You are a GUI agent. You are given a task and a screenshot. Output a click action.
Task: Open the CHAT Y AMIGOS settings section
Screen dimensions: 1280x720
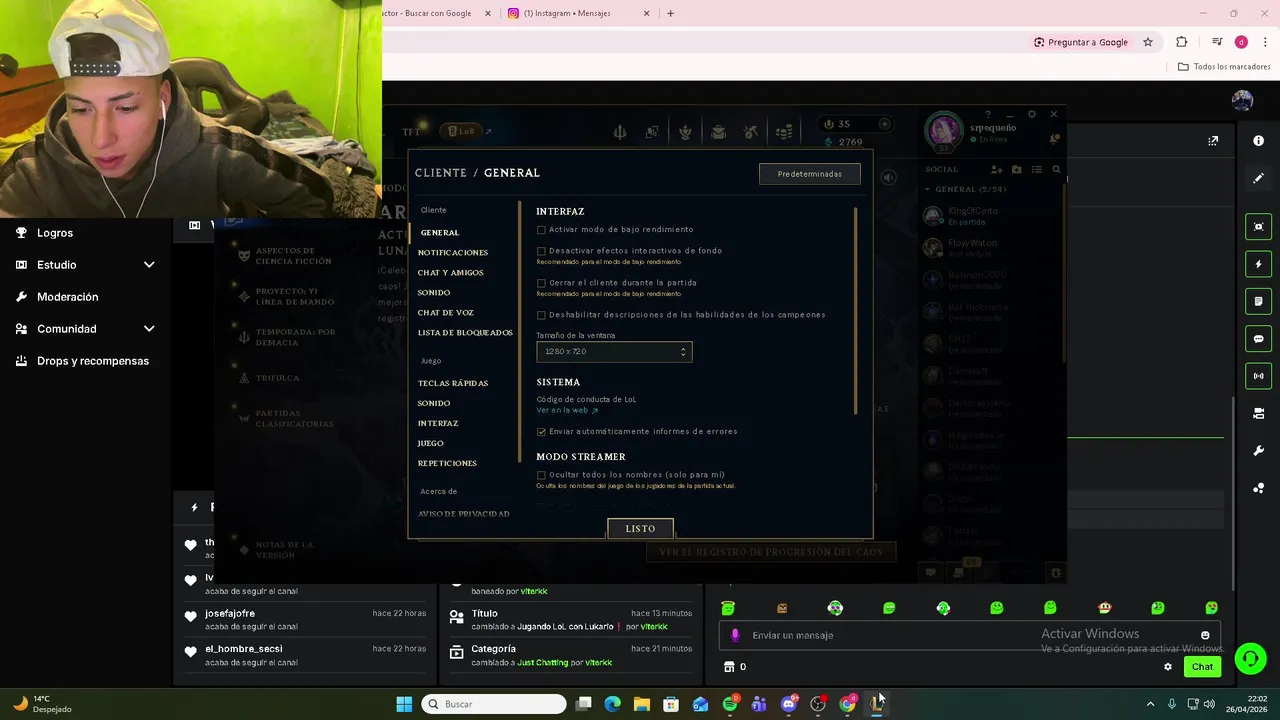click(450, 273)
